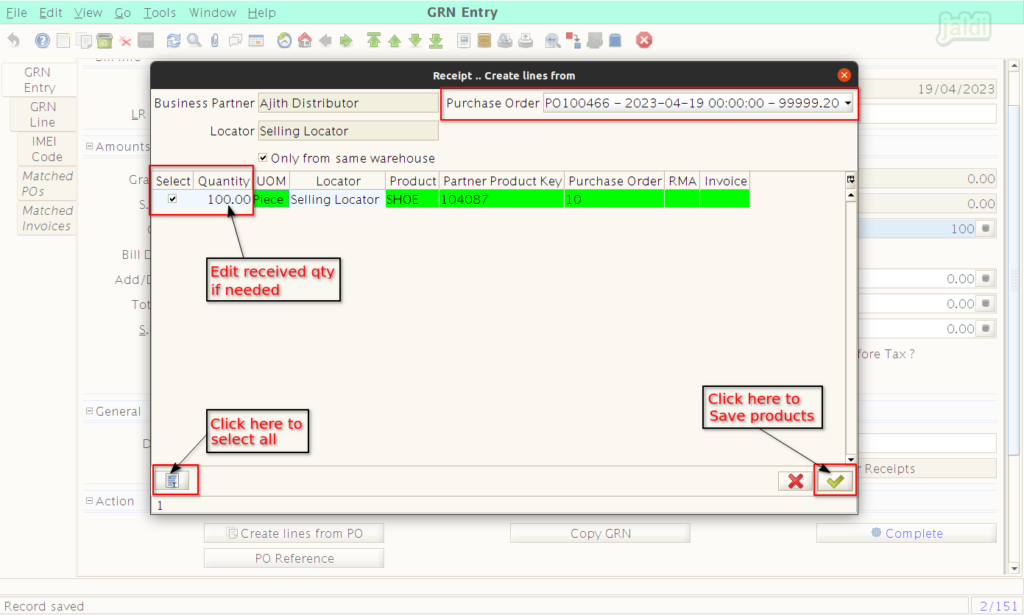This screenshot has height=615, width=1024.
Task: Open History records clock icon
Action: tap(284, 40)
